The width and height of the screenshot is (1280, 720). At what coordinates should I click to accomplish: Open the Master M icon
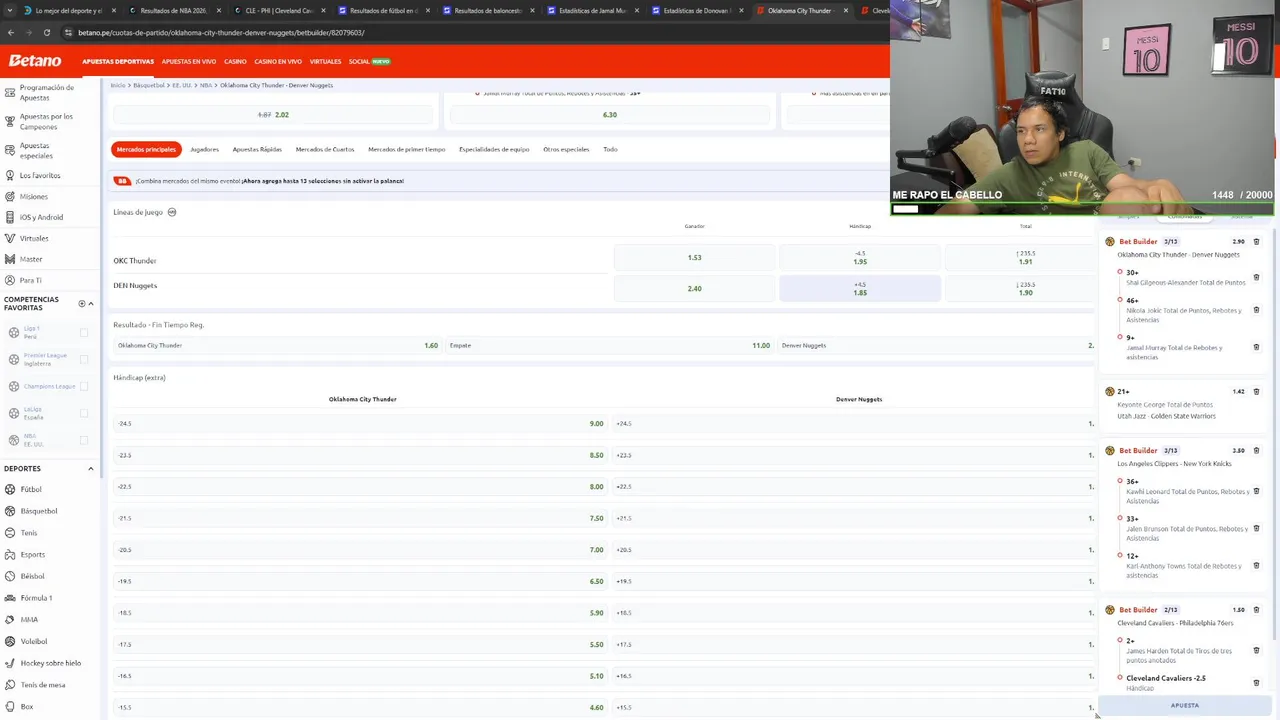click(x=10, y=259)
